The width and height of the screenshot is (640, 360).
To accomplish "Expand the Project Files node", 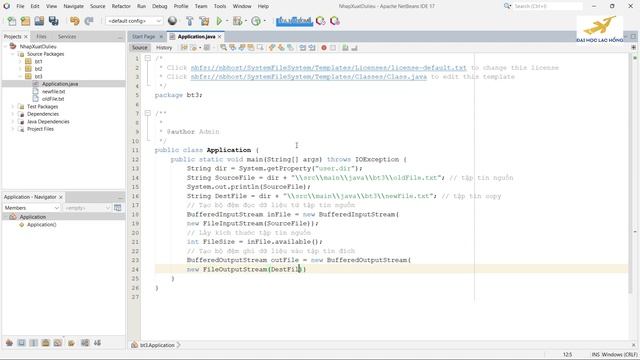I will point(13,129).
